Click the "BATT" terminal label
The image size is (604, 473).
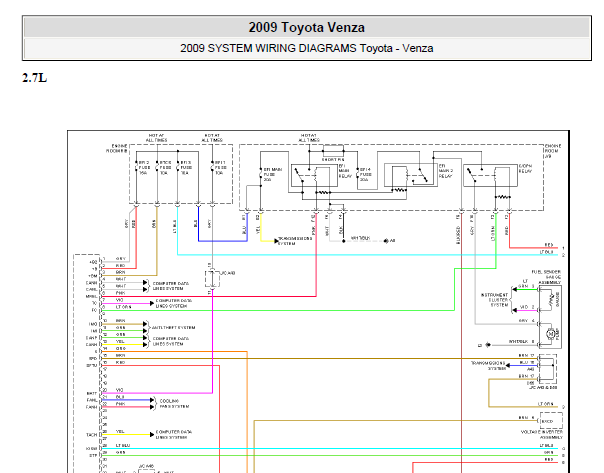pyautogui.click(x=92, y=394)
